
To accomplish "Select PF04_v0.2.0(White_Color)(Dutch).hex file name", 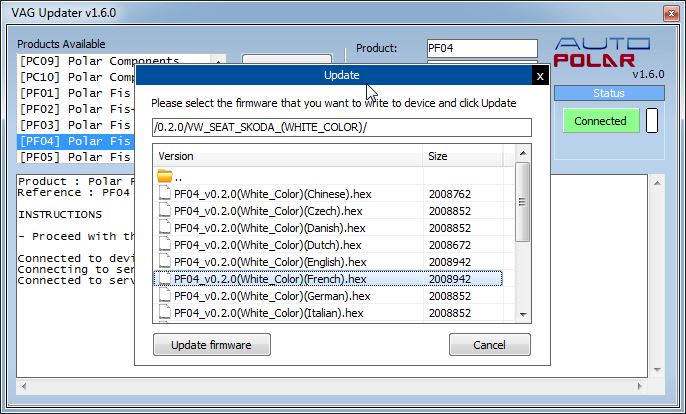I will (x=268, y=245).
